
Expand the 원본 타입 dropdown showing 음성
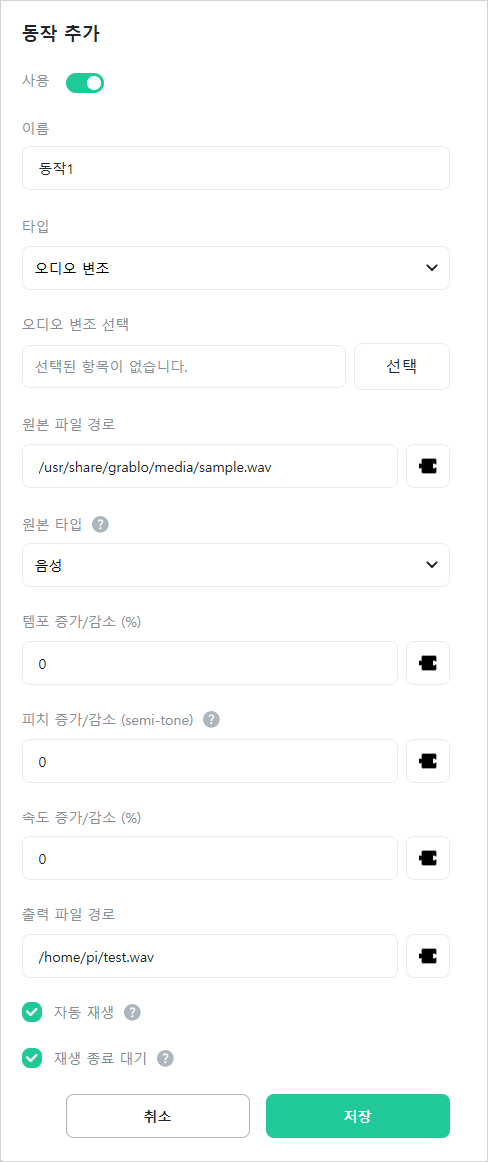pyautogui.click(x=236, y=565)
